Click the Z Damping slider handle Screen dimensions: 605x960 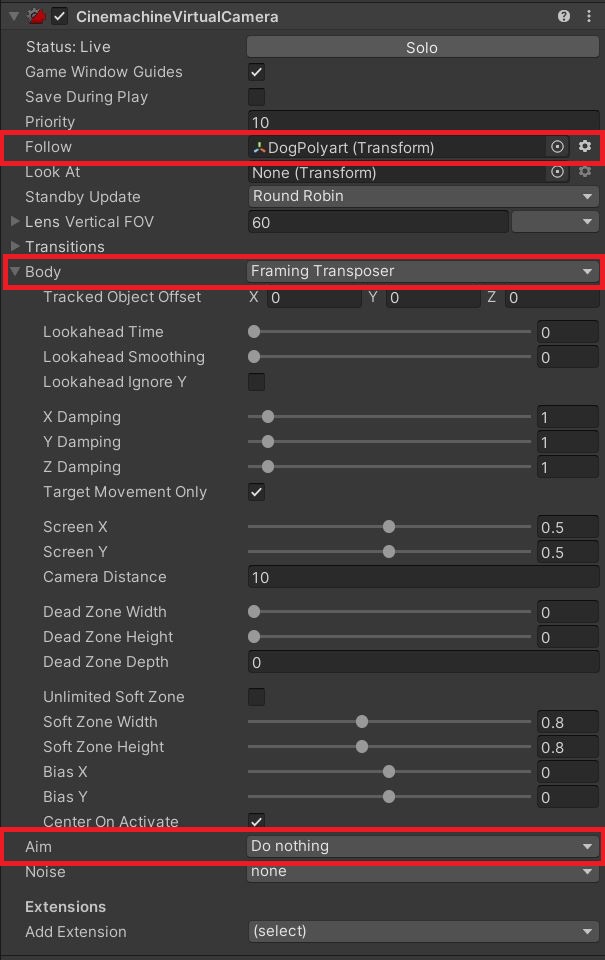click(268, 467)
